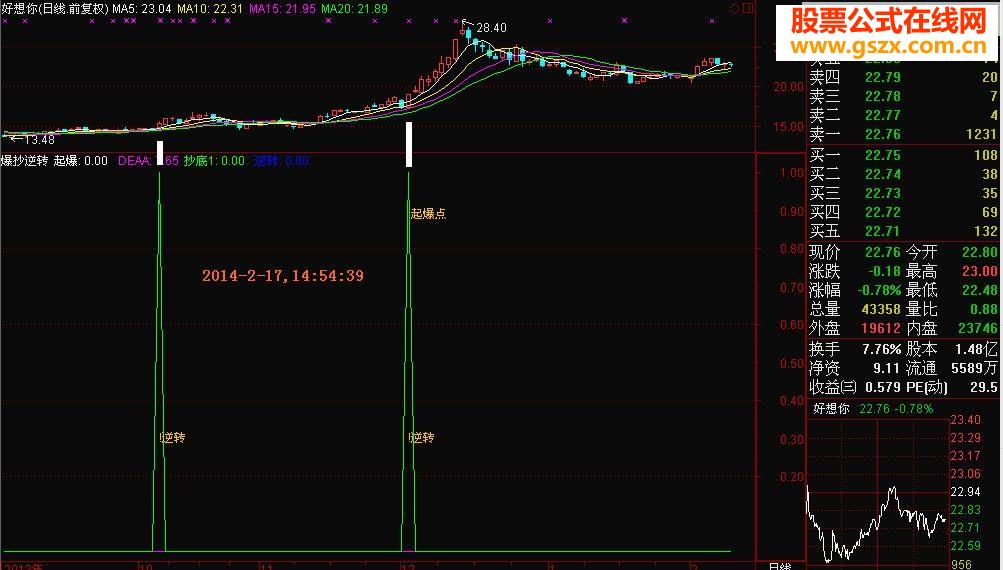
Task: Click the 抄底1: 0.00 indicator value
Action: (214, 161)
